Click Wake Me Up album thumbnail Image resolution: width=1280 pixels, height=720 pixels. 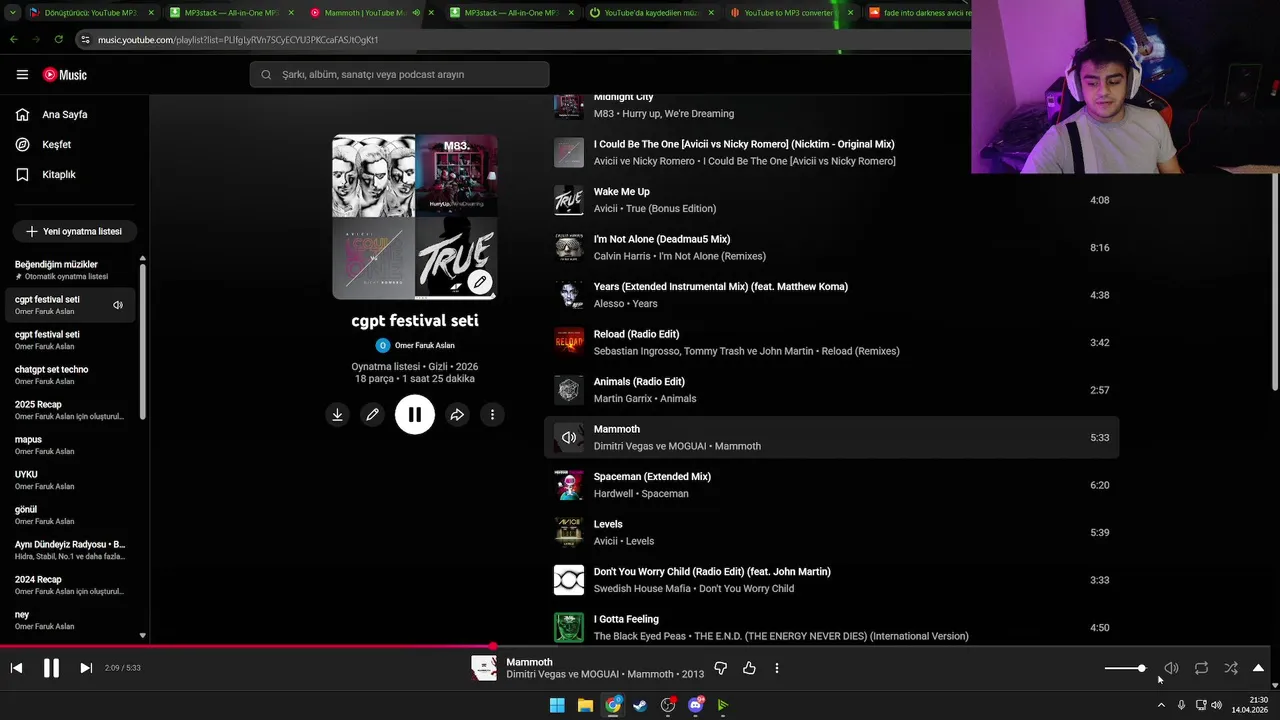(x=569, y=200)
